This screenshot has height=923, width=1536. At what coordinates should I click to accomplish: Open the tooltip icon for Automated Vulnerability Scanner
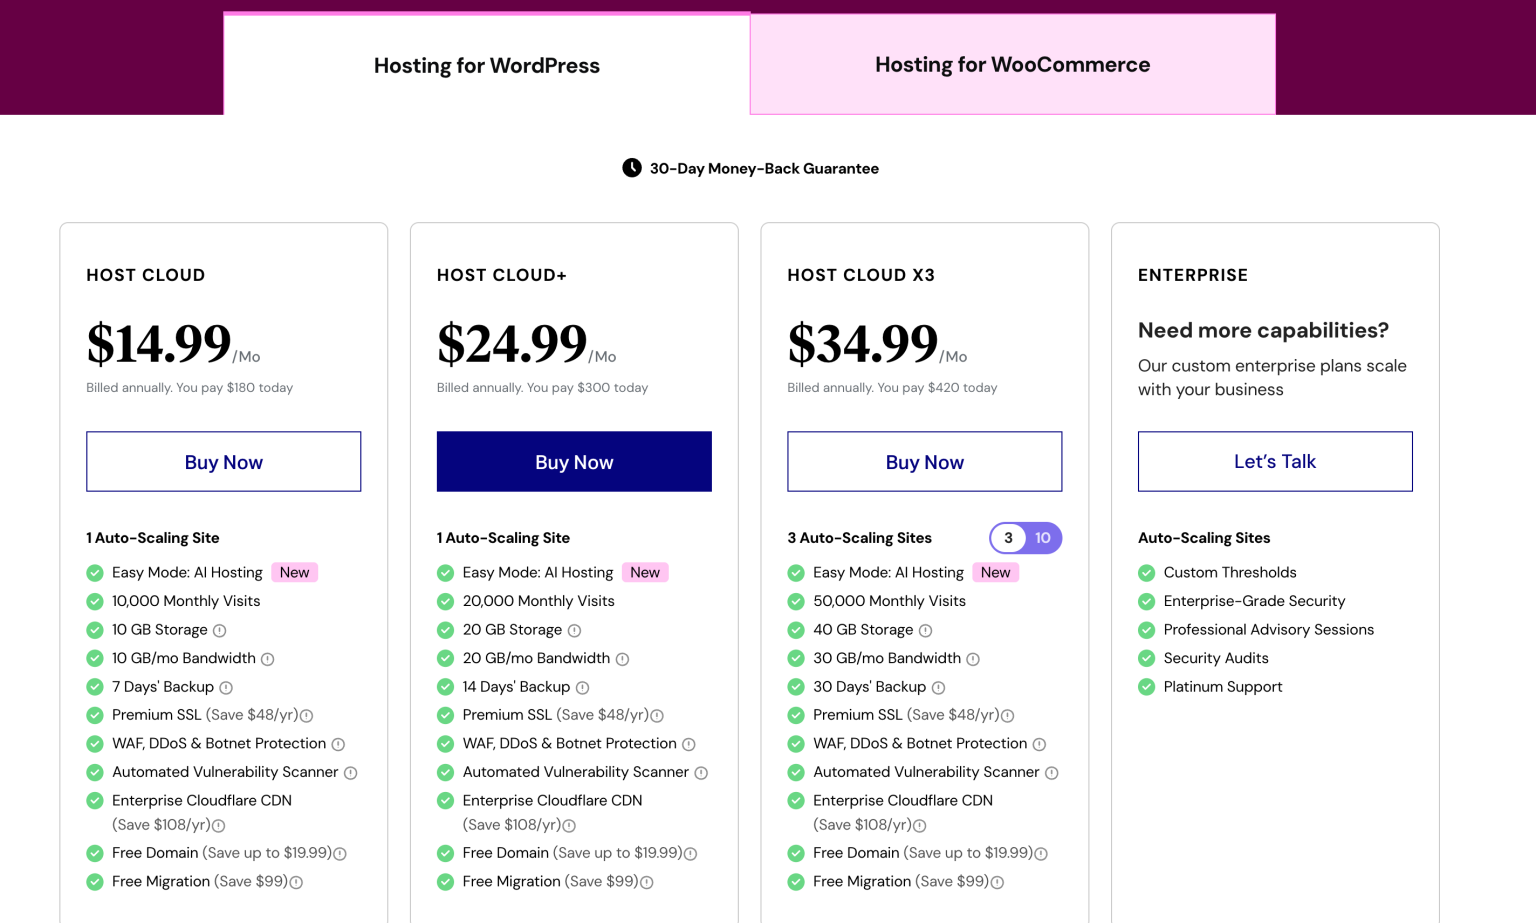(350, 772)
